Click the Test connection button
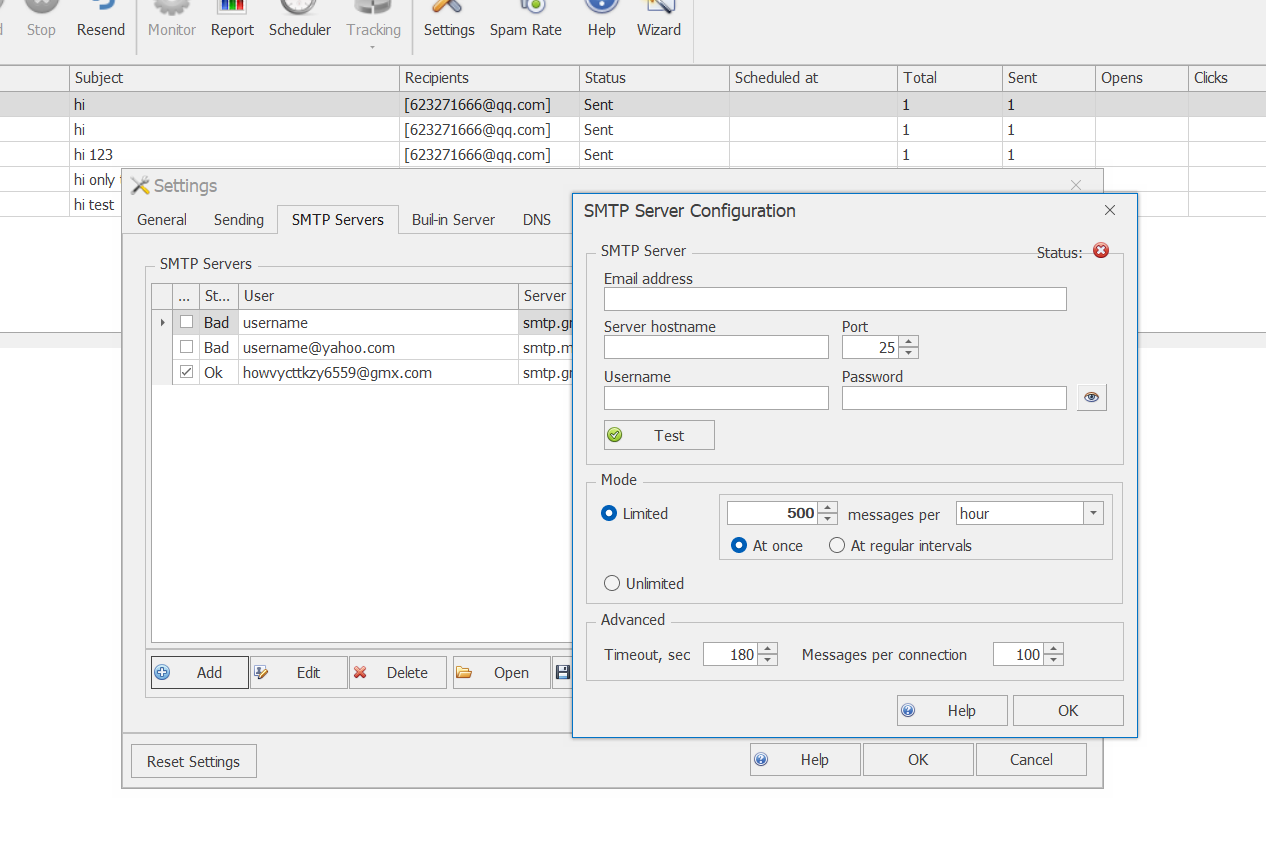1266x858 pixels. click(659, 435)
